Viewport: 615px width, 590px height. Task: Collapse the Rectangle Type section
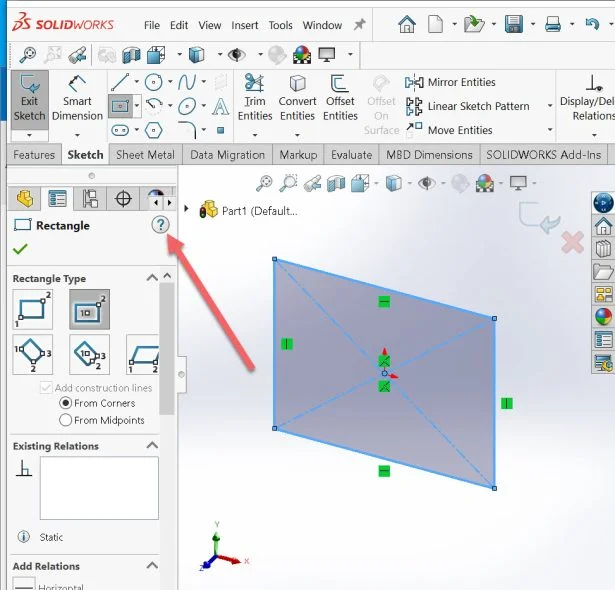[152, 278]
